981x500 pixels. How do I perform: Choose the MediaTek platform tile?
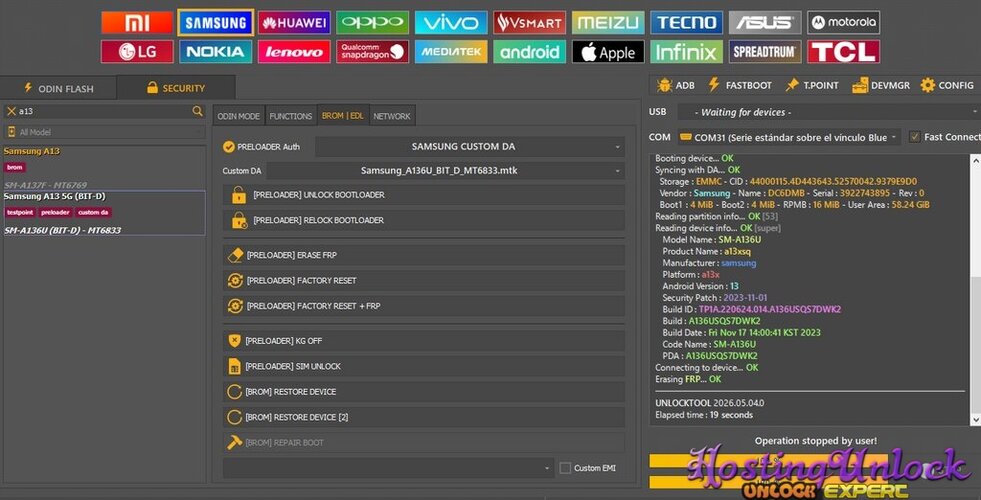(x=450, y=52)
